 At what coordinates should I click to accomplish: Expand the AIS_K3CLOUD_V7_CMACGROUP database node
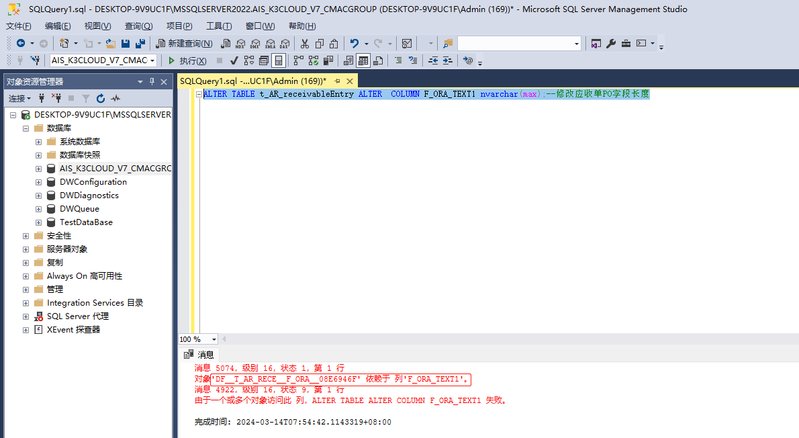pyautogui.click(x=38, y=169)
